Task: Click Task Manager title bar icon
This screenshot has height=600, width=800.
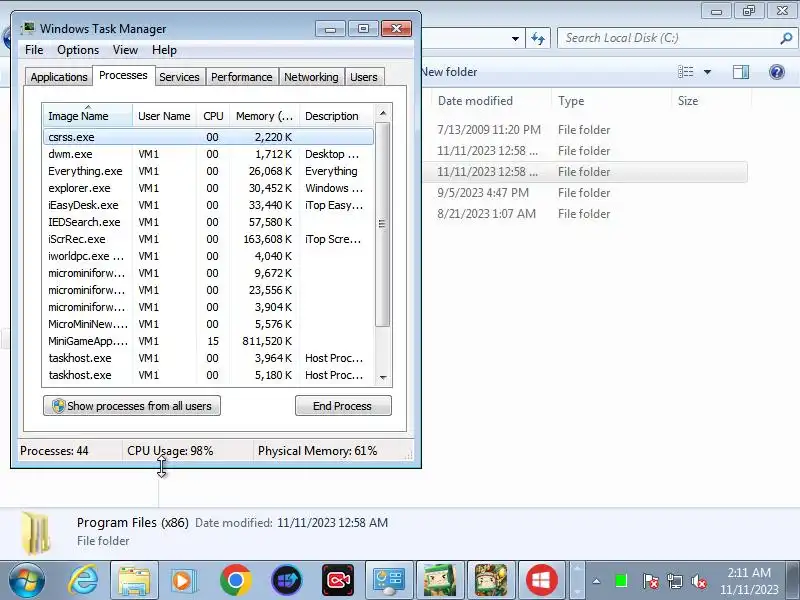Action: point(28,28)
